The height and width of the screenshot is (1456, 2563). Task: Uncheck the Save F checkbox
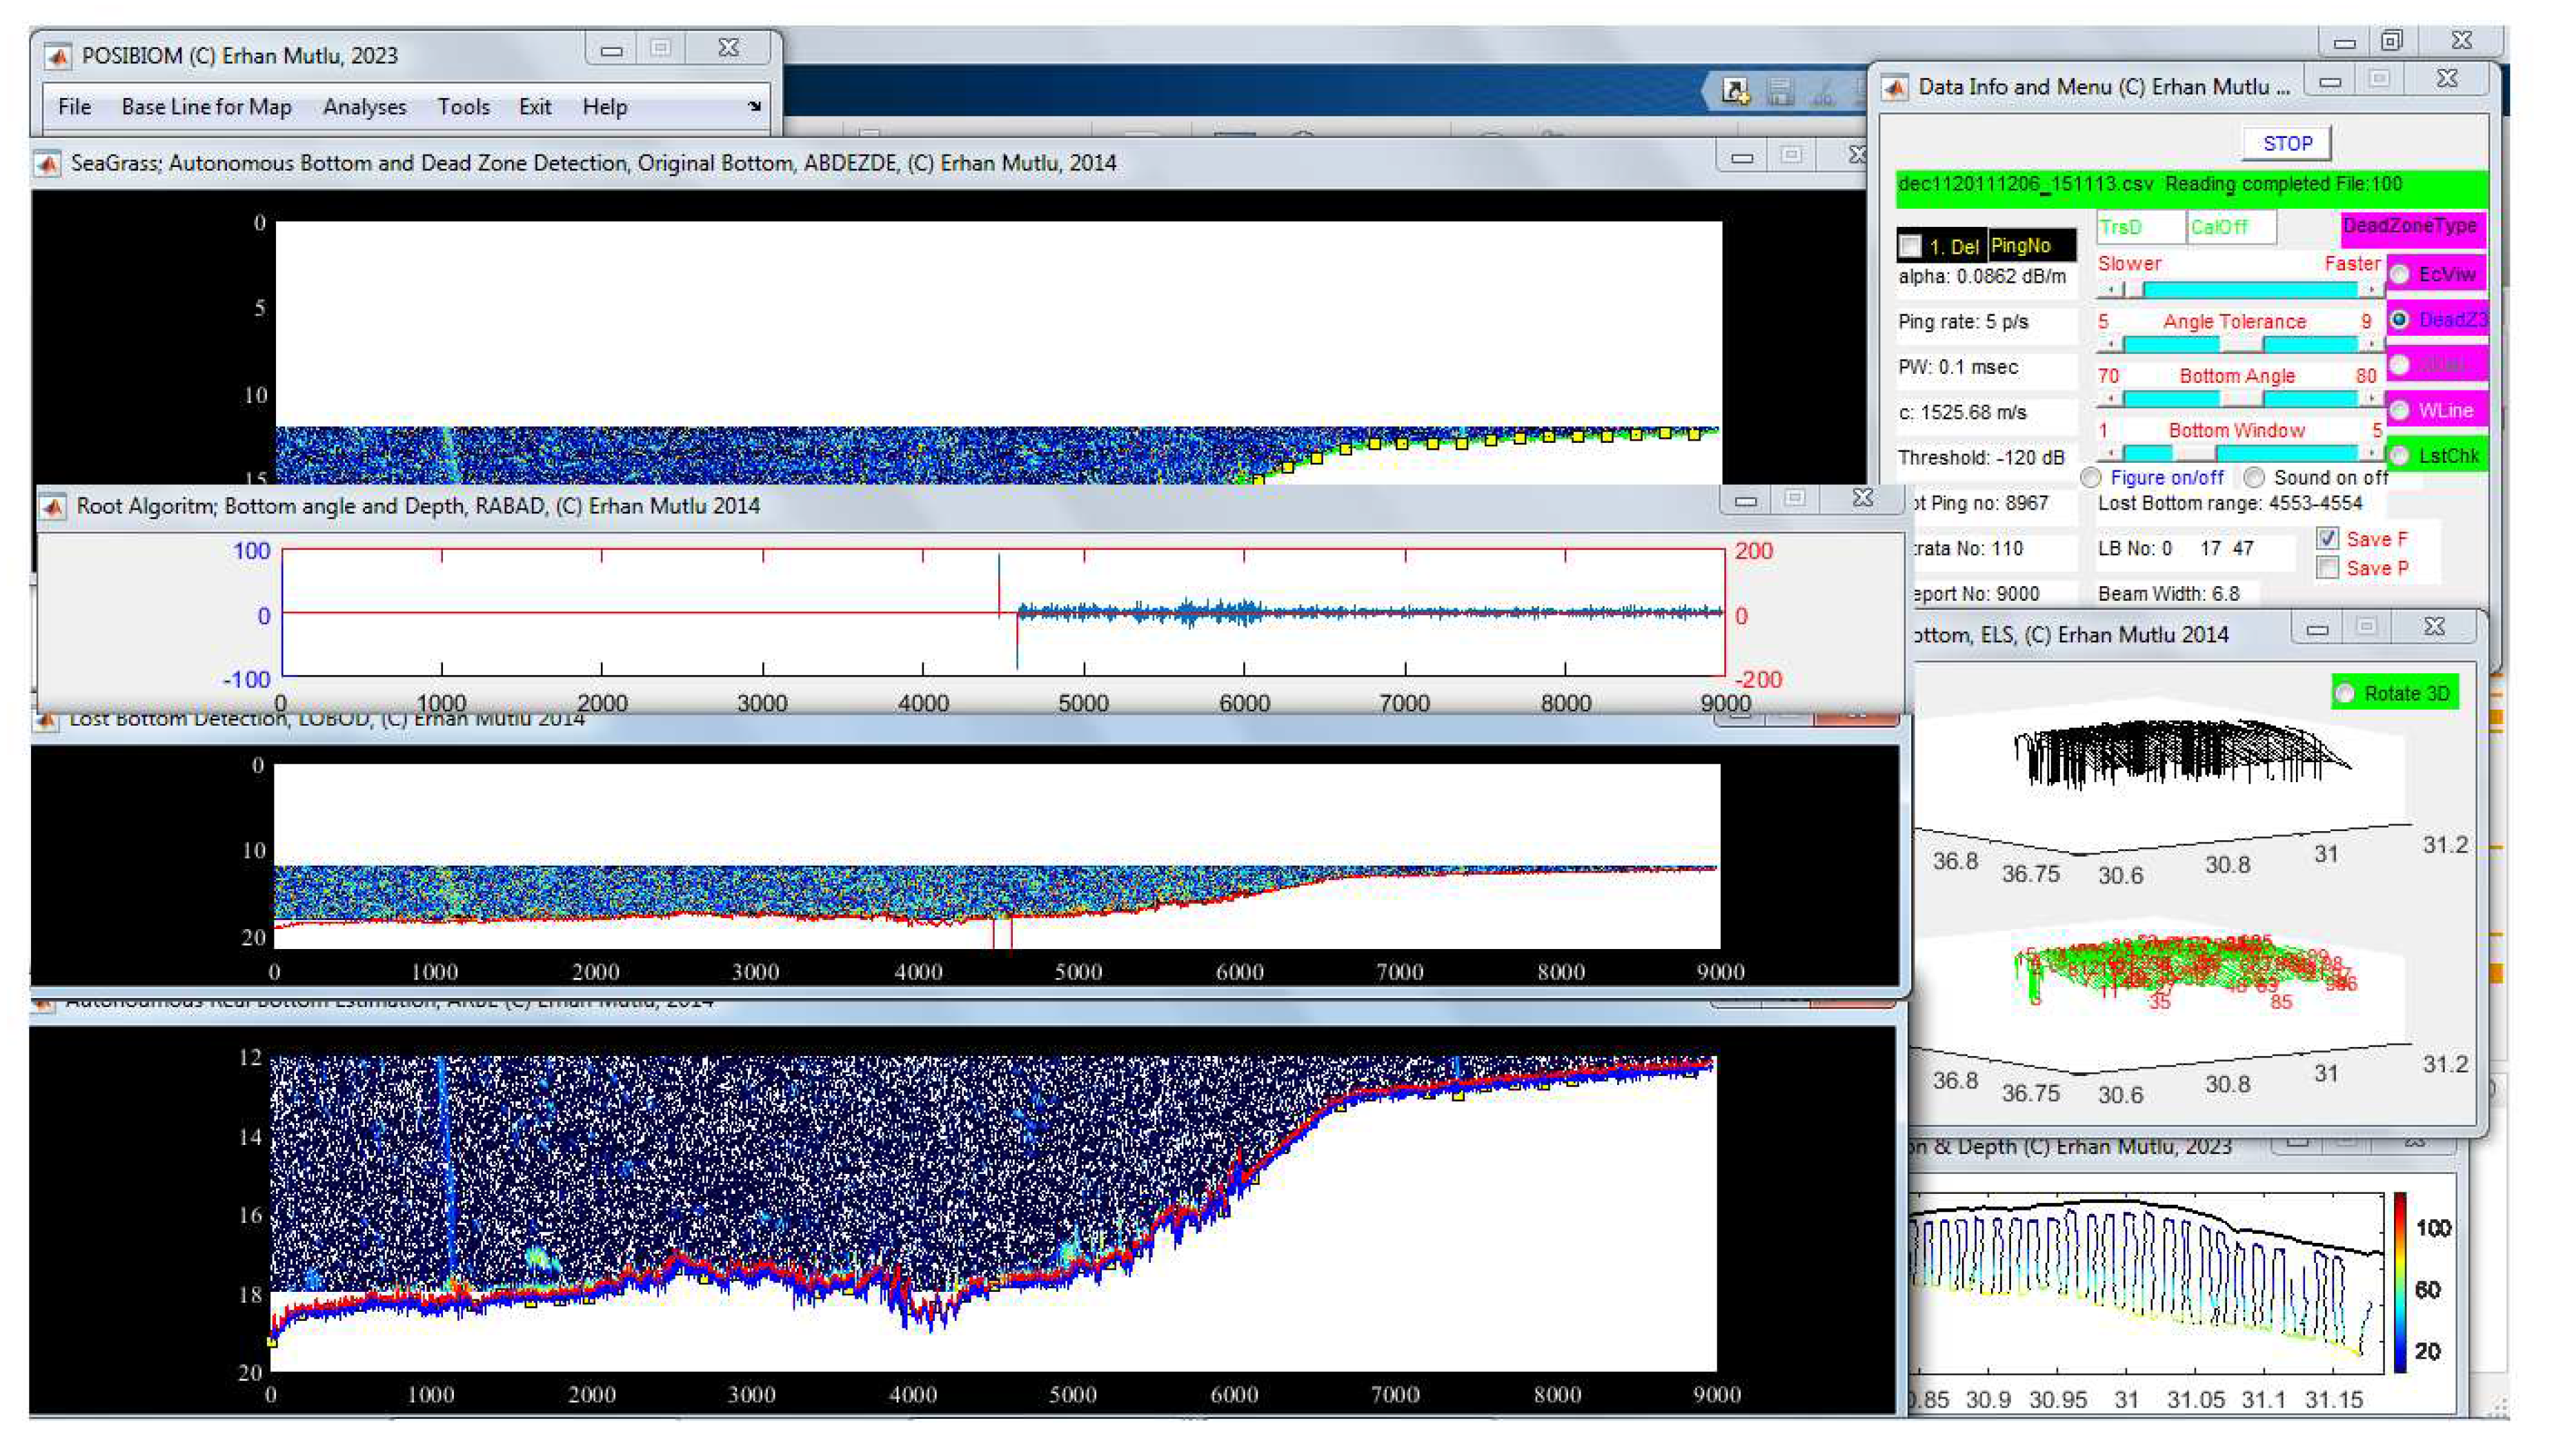click(2328, 539)
